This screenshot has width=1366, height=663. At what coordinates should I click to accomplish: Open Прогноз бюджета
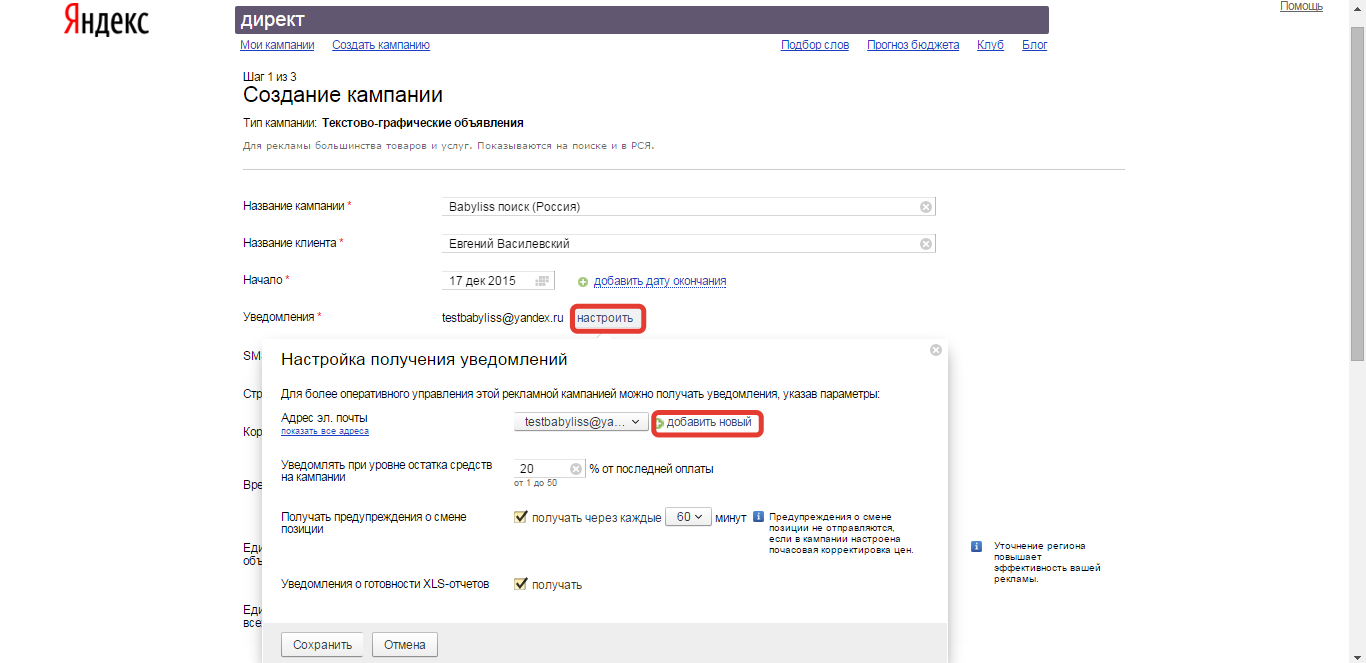pyautogui.click(x=913, y=45)
